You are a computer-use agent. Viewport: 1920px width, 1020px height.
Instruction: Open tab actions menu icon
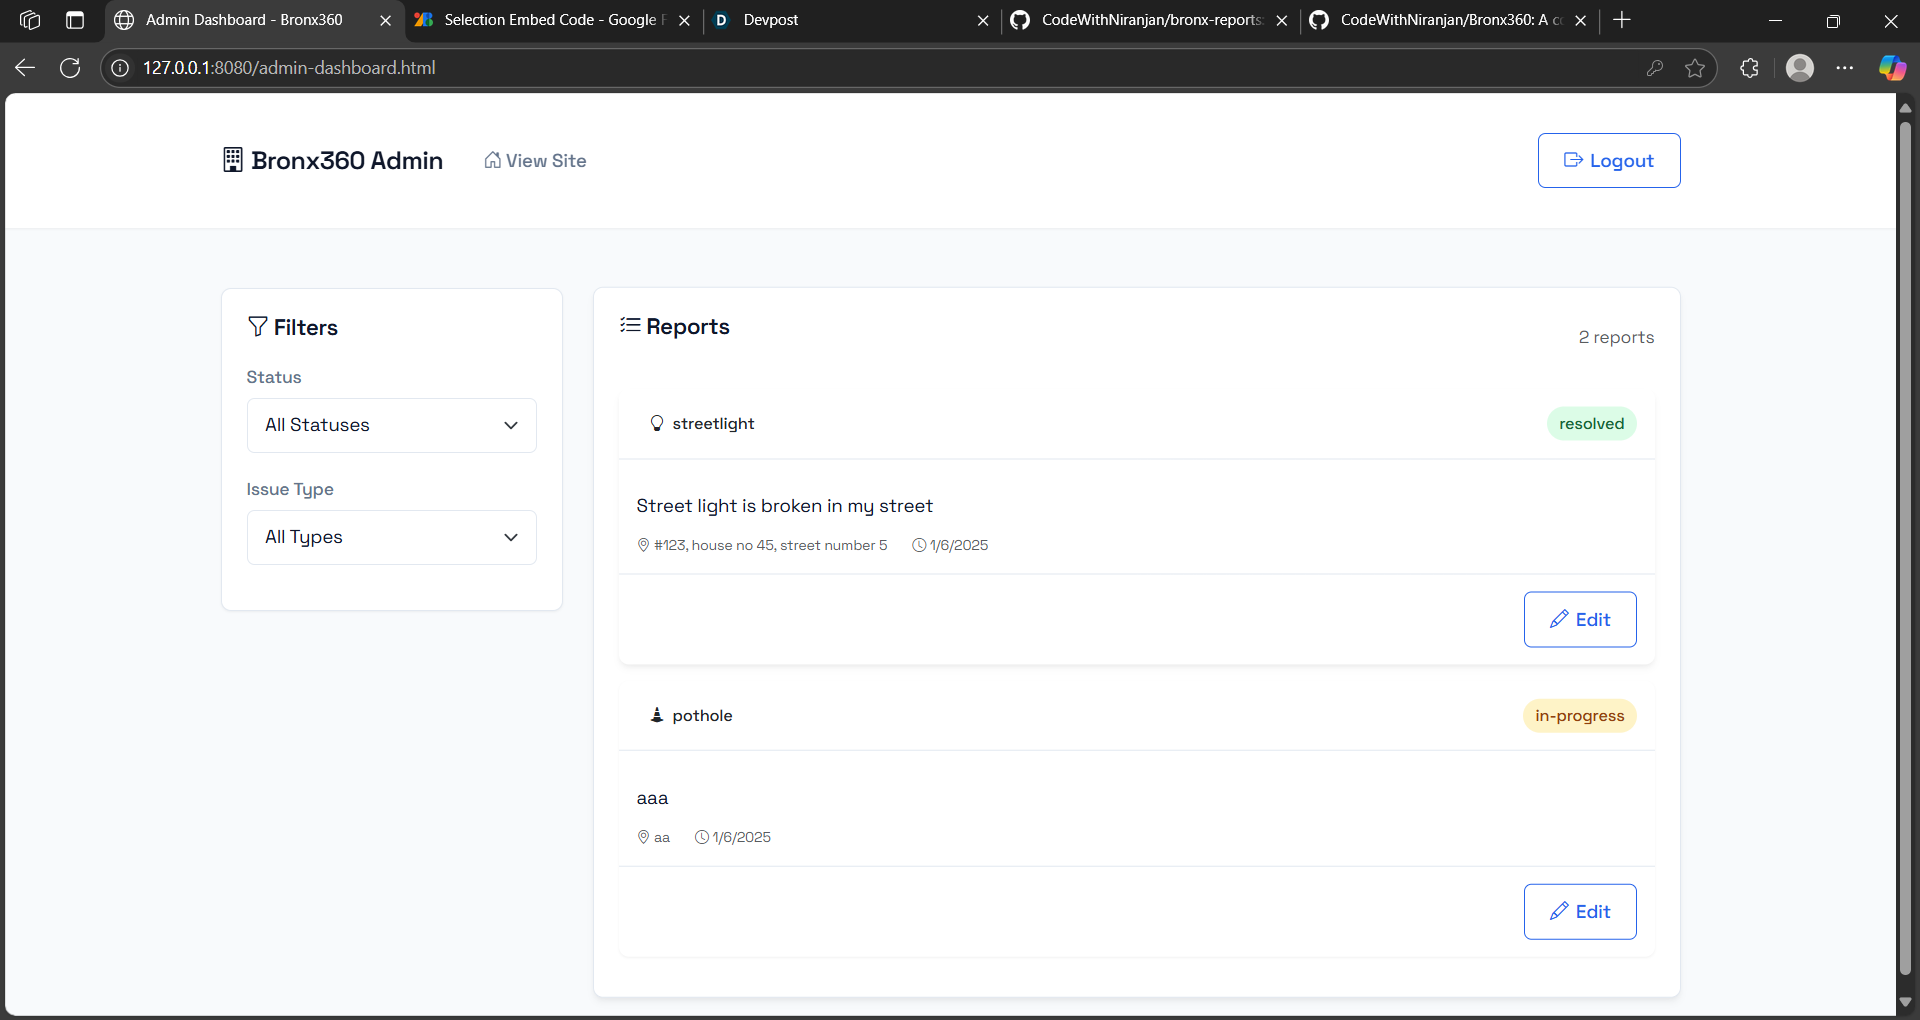click(x=75, y=20)
